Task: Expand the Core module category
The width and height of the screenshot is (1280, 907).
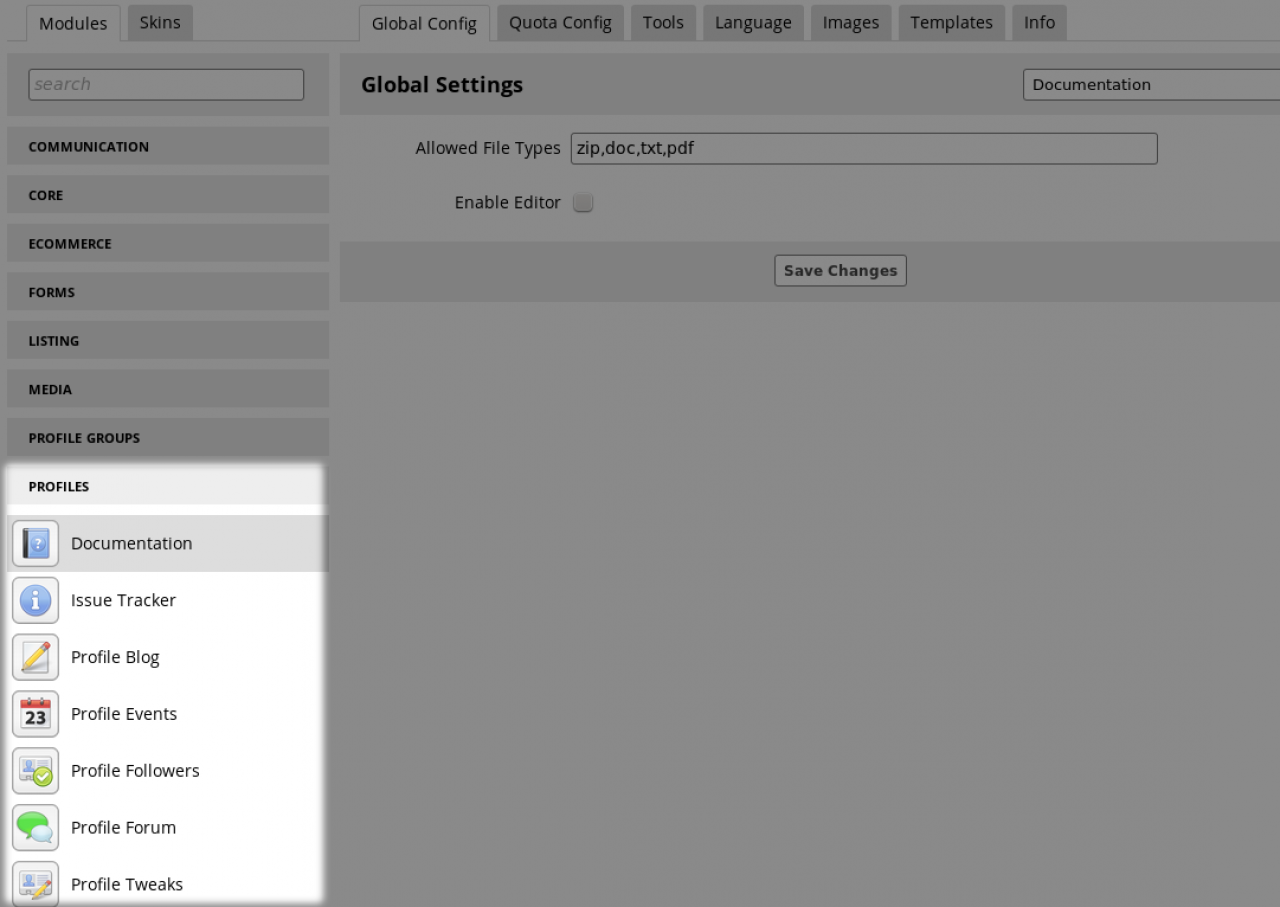Action: coord(168,195)
